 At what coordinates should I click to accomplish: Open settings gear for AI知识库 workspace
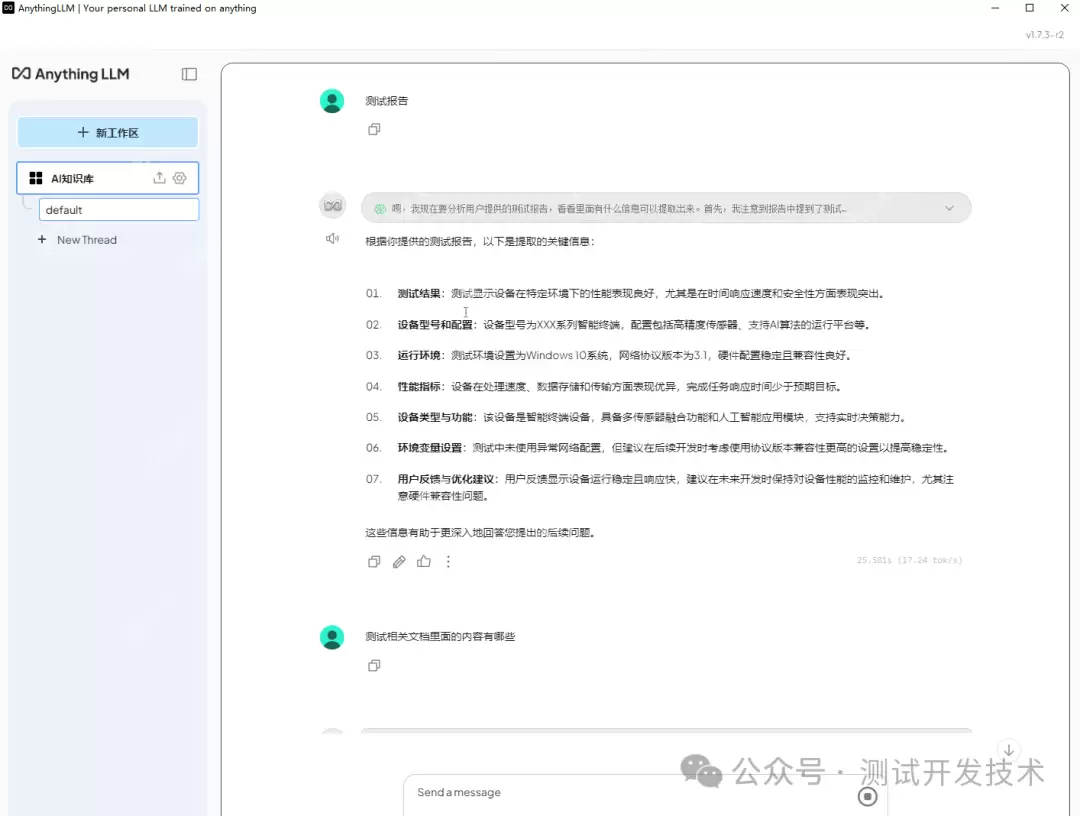pyautogui.click(x=180, y=178)
